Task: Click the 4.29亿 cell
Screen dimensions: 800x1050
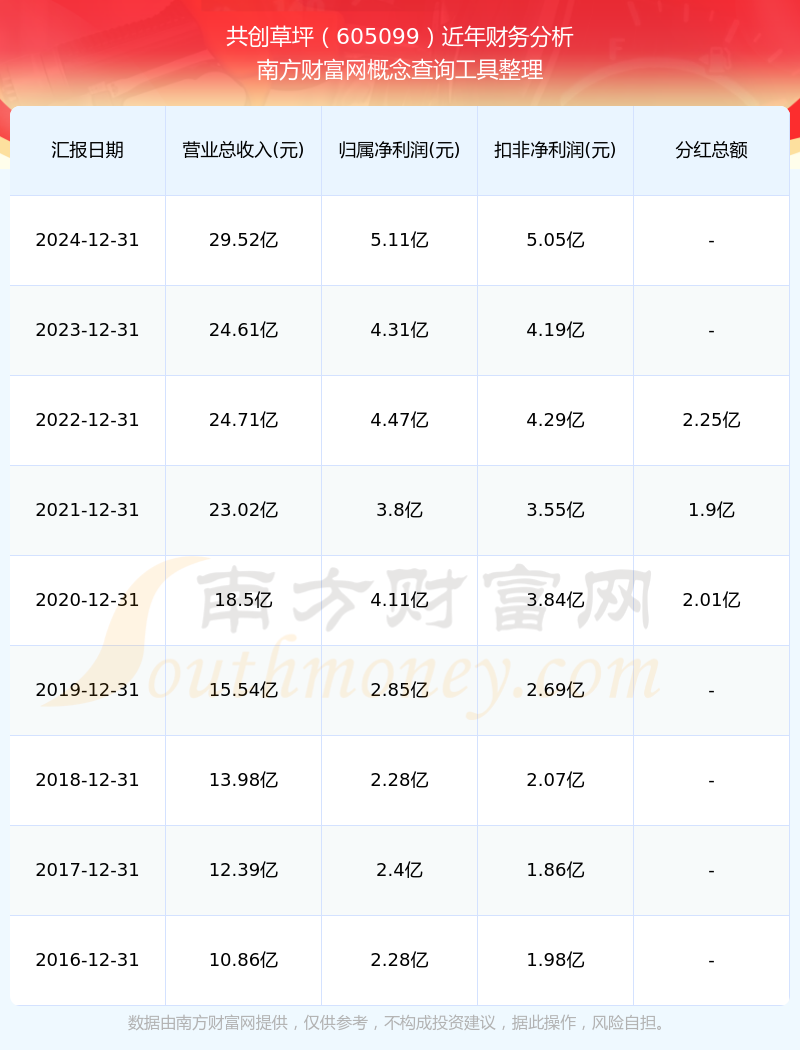Action: (556, 420)
